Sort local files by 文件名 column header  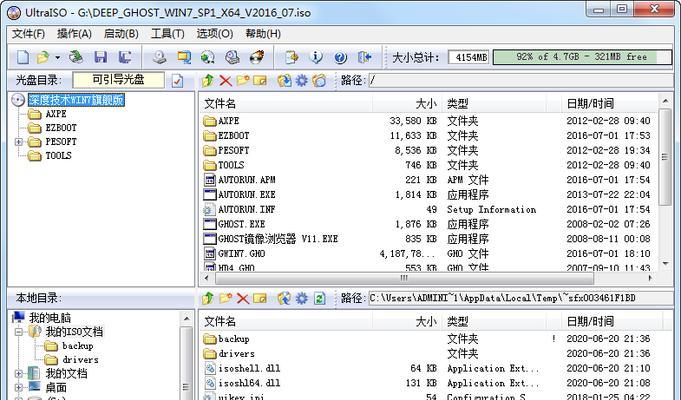[287, 321]
